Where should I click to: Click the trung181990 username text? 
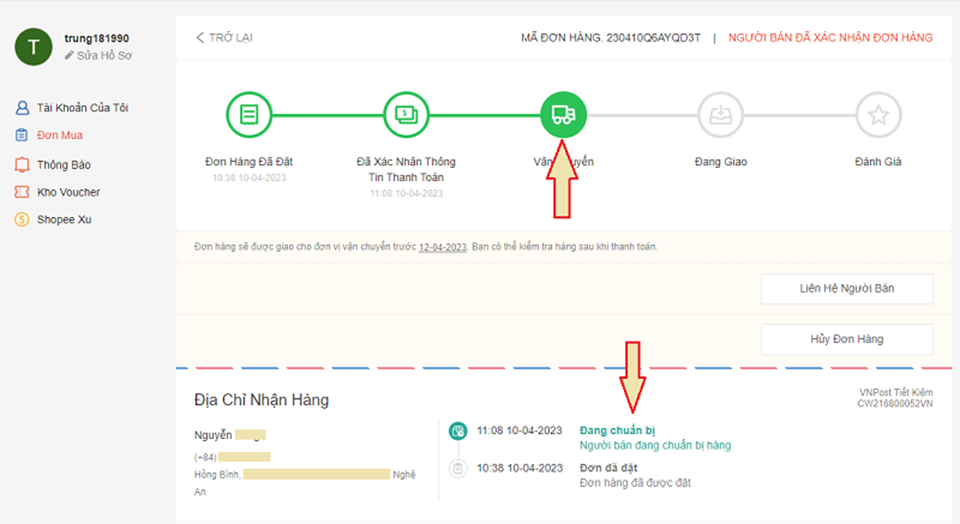[97, 38]
